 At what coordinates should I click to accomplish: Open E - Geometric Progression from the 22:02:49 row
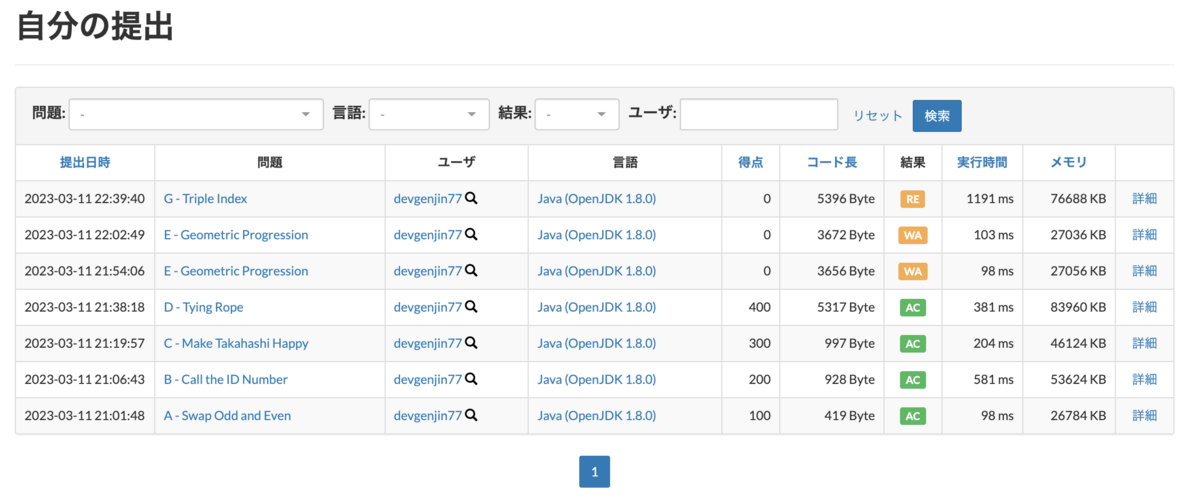(236, 235)
